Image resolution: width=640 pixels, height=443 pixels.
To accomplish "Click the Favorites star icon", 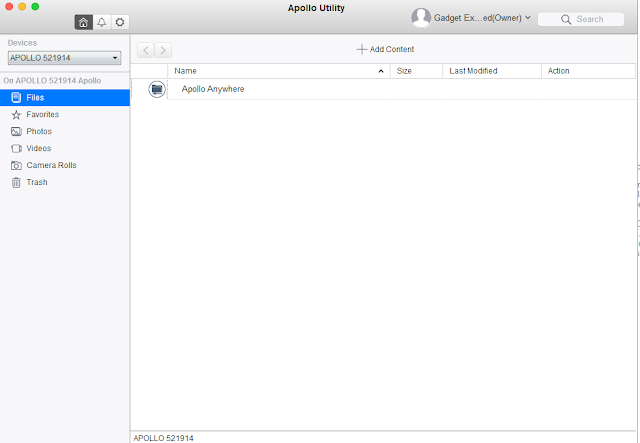I will (x=16, y=115).
